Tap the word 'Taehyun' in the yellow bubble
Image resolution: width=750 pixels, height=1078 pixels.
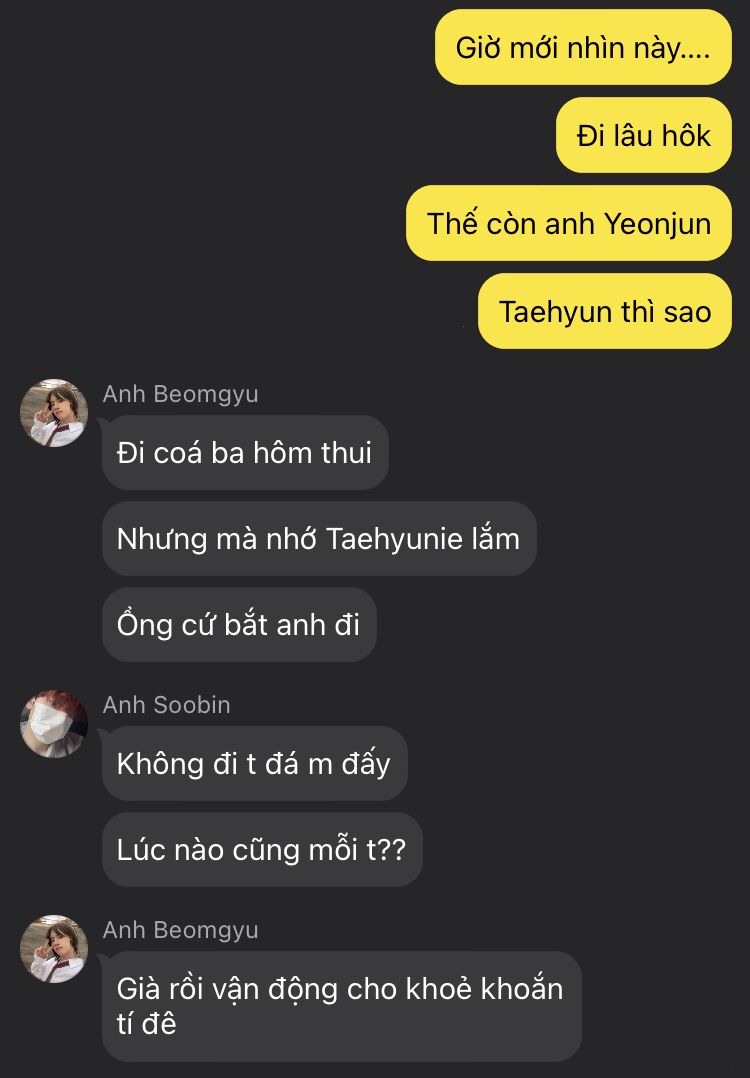(x=558, y=313)
